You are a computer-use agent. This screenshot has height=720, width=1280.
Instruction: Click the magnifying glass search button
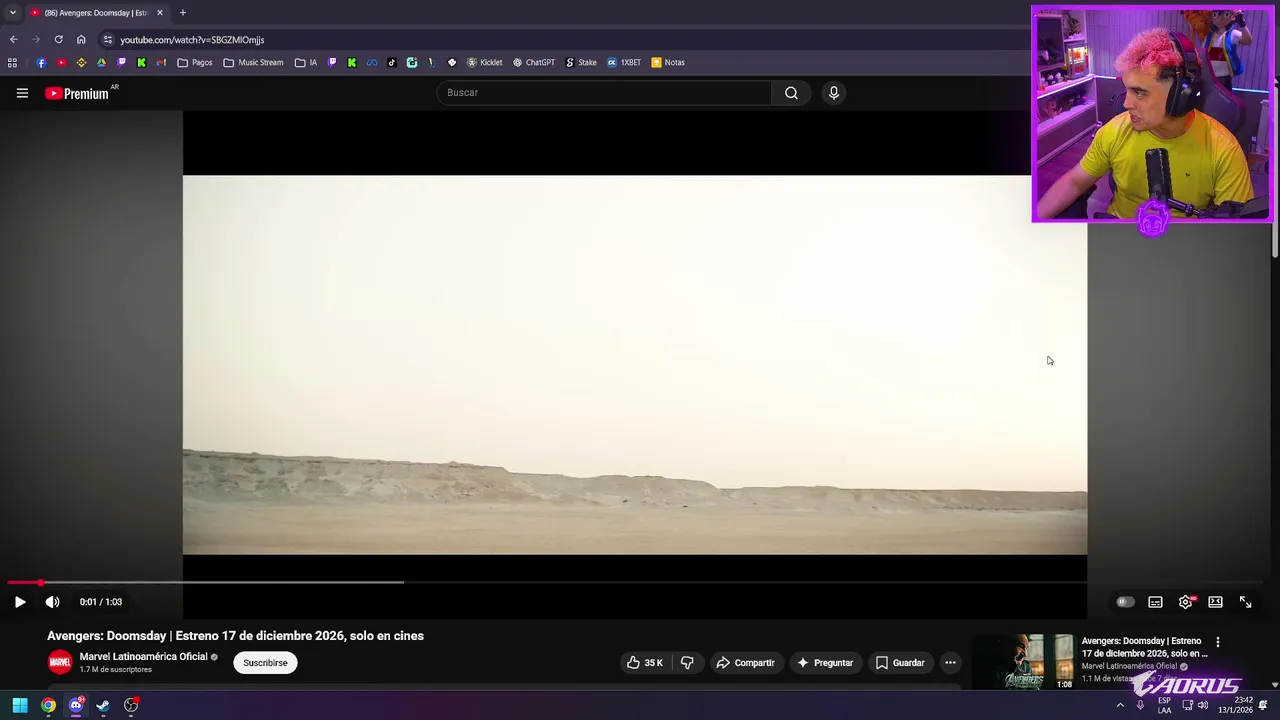pyautogui.click(x=791, y=93)
